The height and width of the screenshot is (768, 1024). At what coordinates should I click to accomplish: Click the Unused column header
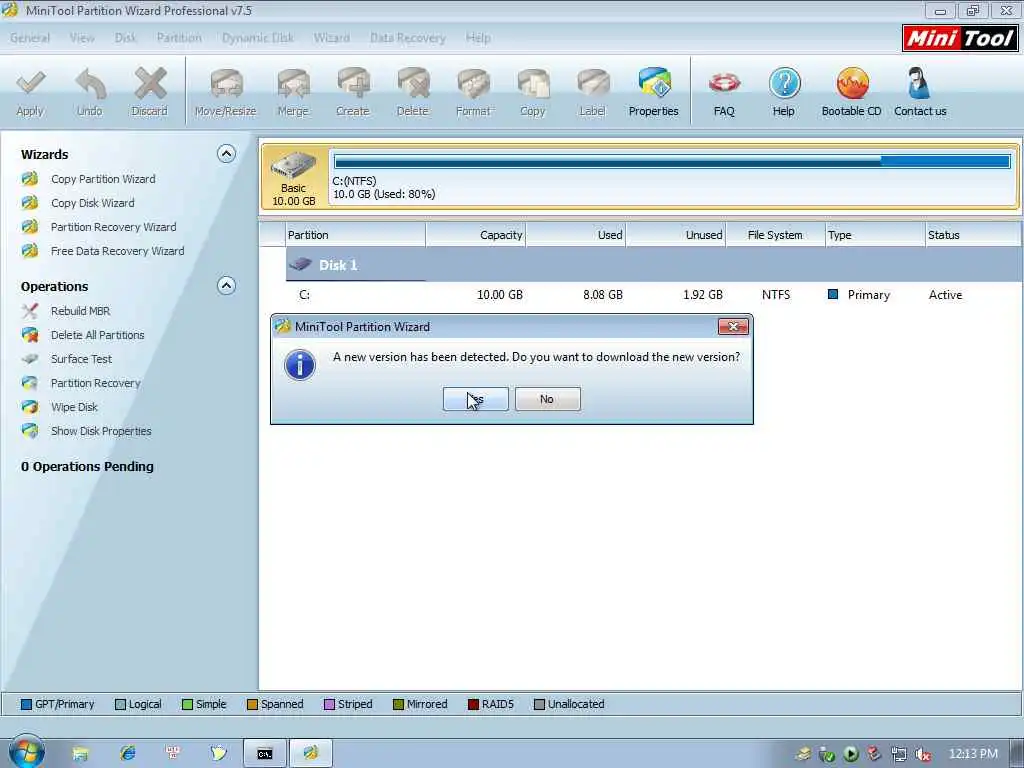676,235
